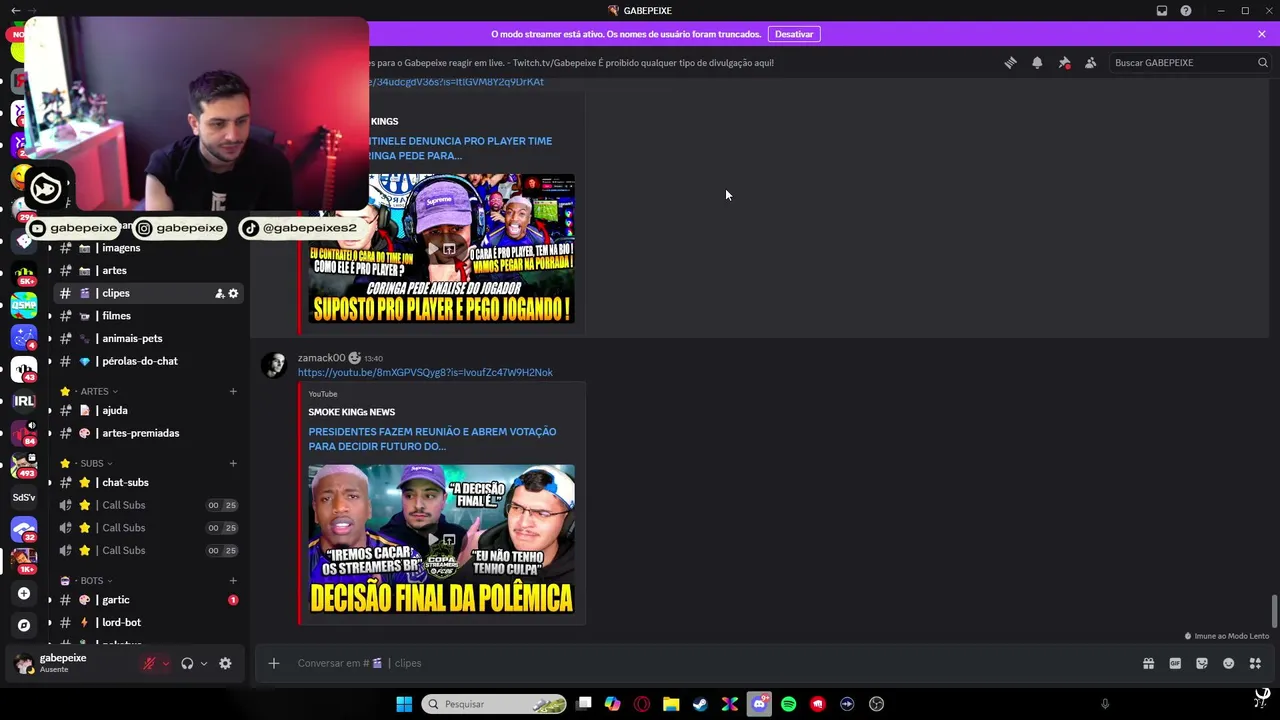Open OBS Studio from the taskbar
Viewport: 1280px width, 720px height.
click(x=876, y=704)
